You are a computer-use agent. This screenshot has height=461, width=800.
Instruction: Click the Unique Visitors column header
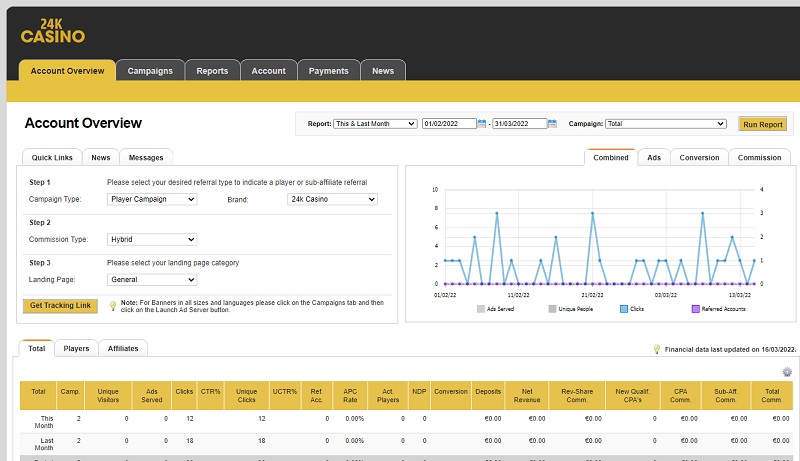pos(108,396)
